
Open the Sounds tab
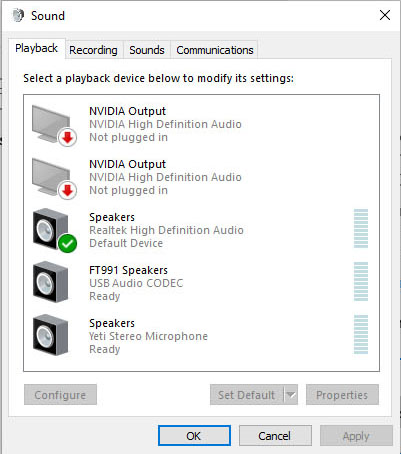coord(147,50)
